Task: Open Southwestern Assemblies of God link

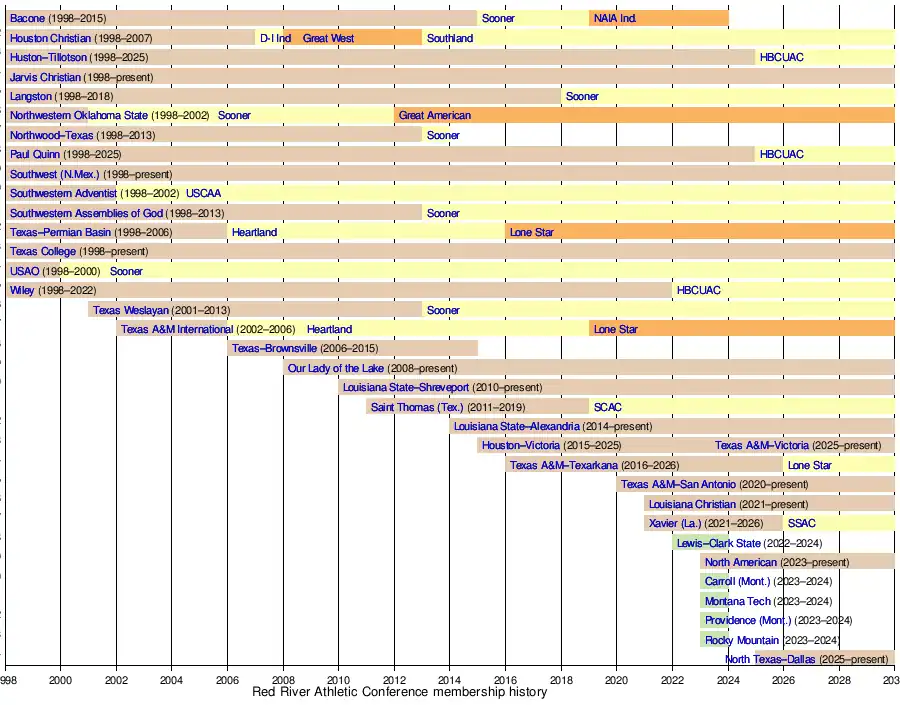Action: point(87,214)
